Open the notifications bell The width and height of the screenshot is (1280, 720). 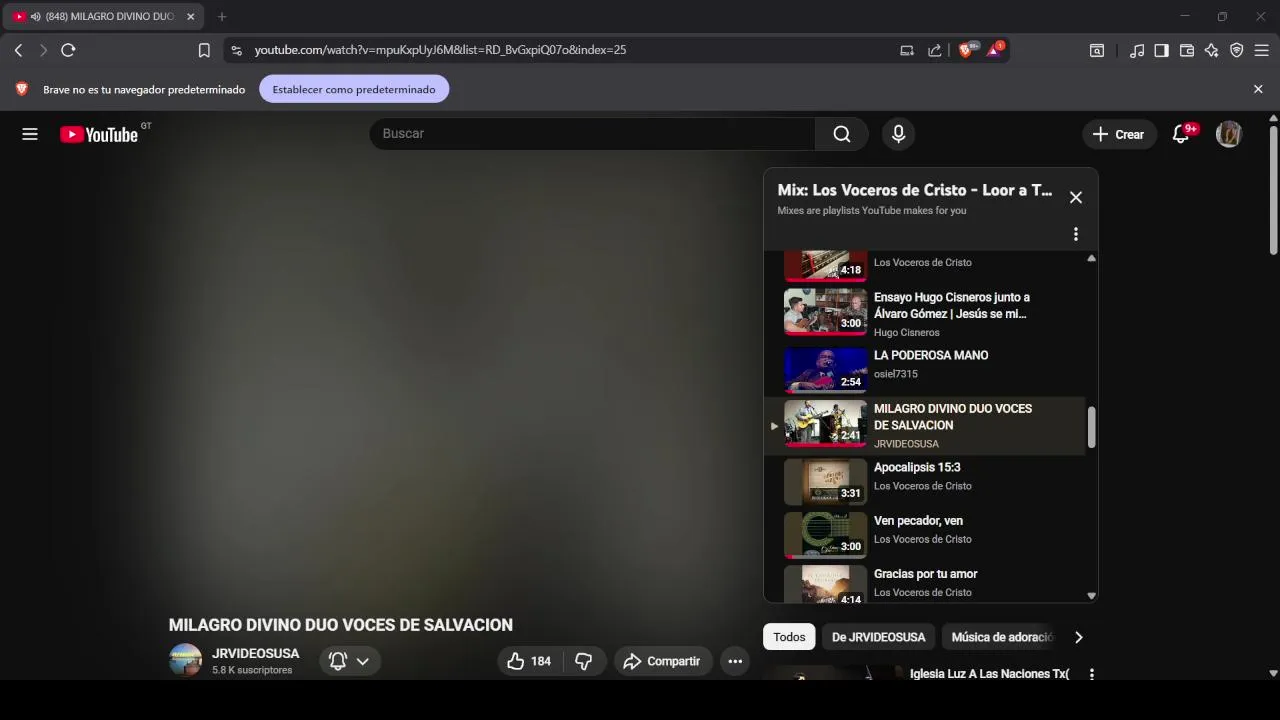point(1181,134)
